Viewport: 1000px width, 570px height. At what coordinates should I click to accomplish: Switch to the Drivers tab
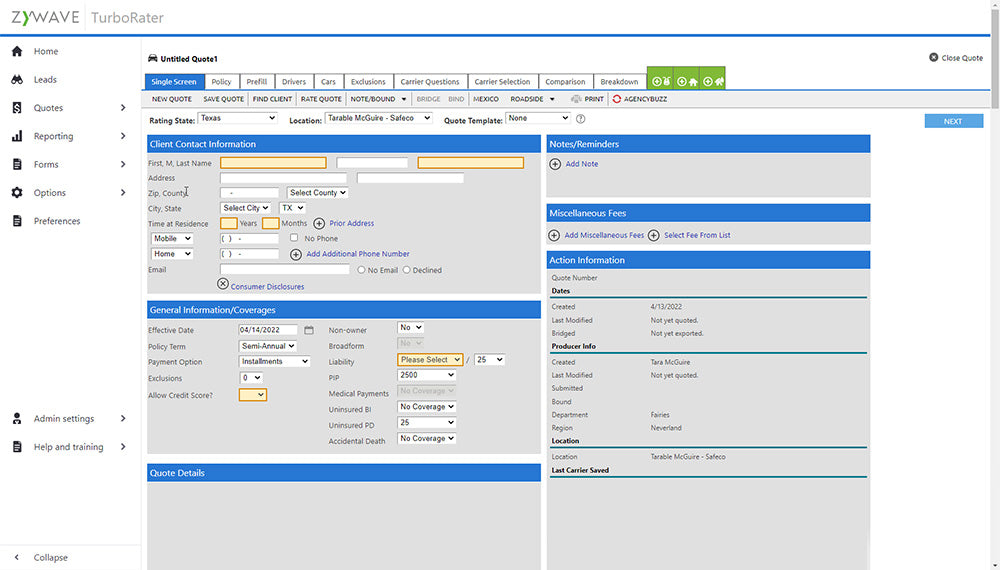293,82
